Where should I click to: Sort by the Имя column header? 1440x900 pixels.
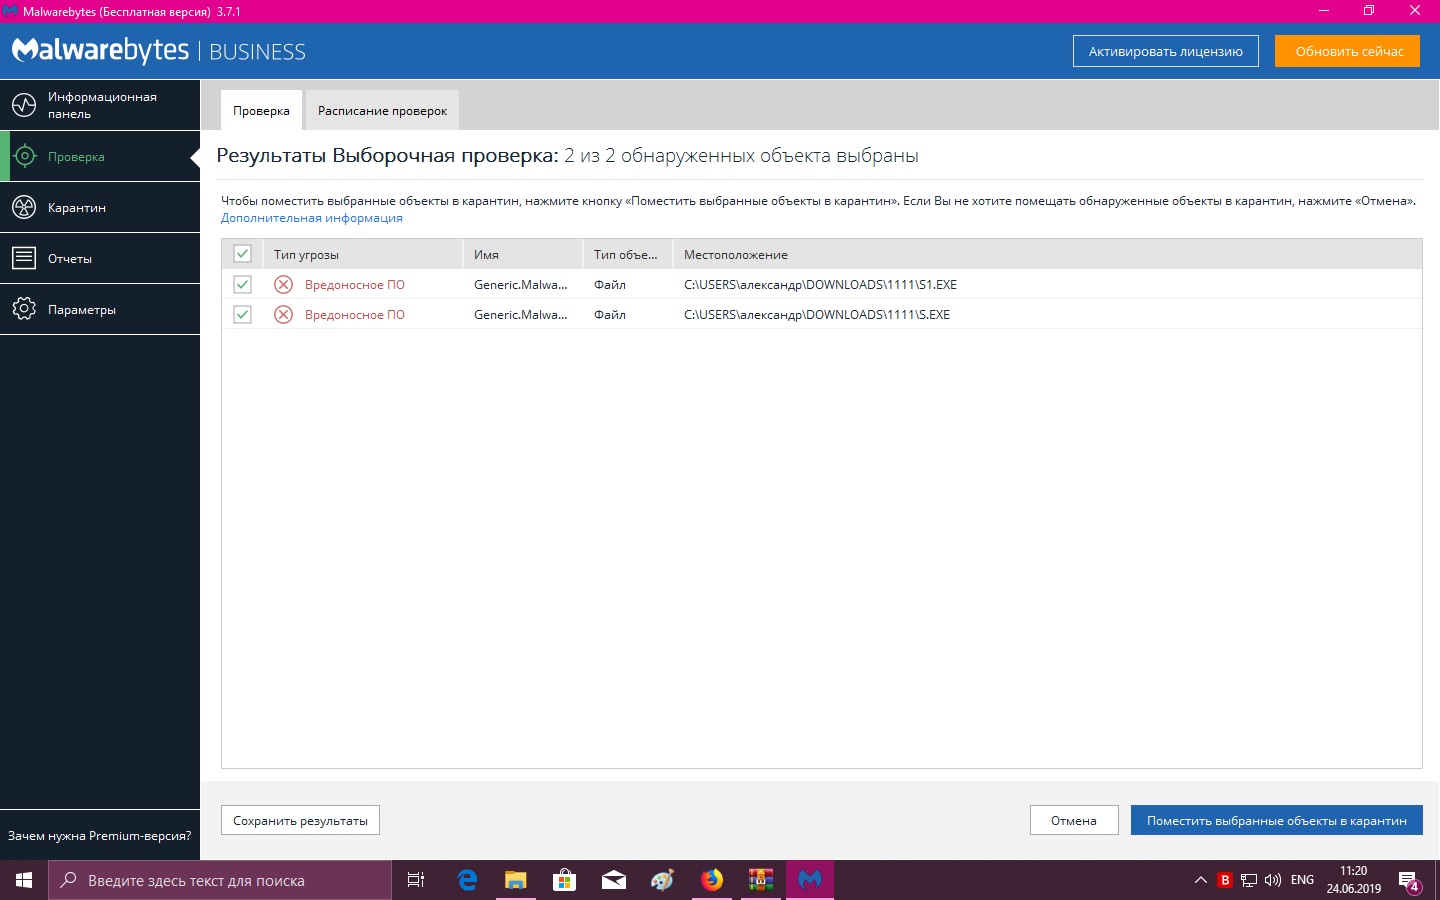[x=523, y=254]
